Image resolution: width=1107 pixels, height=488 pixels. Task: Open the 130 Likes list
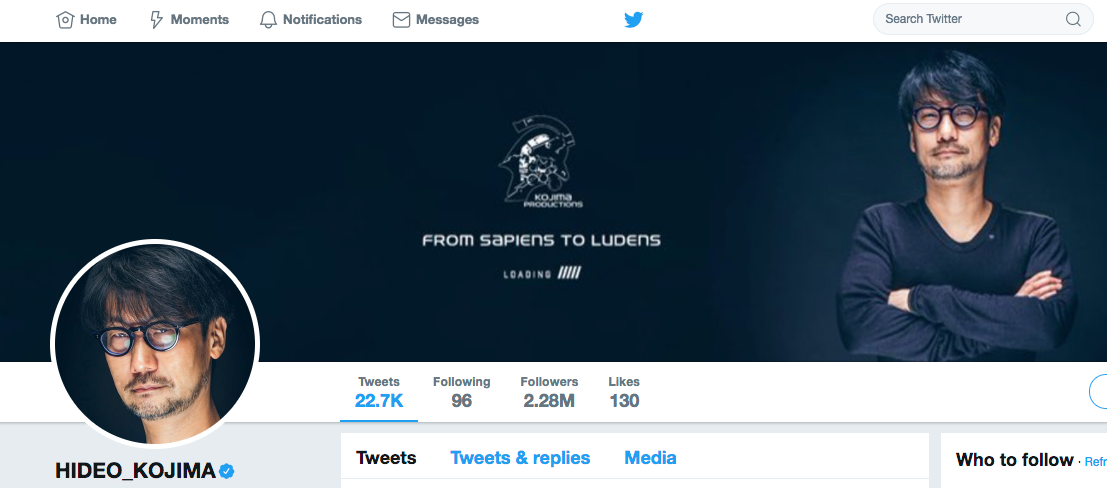(x=624, y=393)
